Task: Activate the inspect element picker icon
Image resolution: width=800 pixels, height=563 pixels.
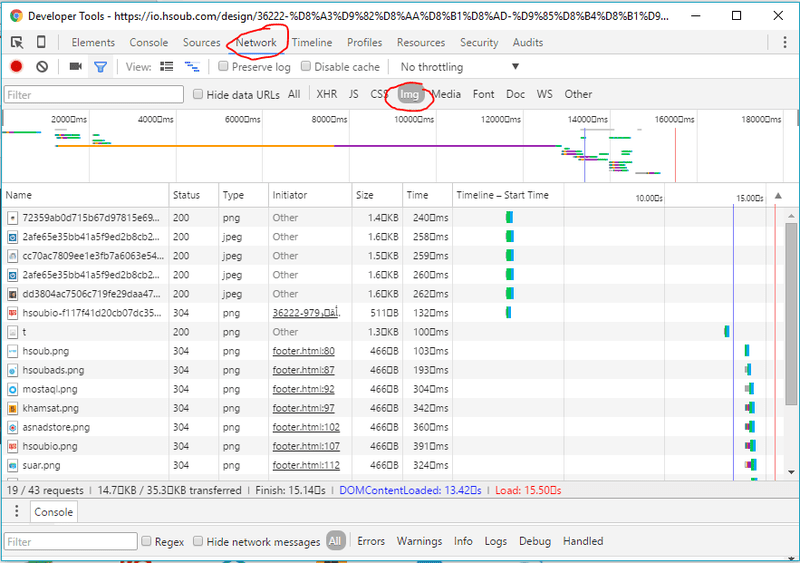Action: pos(17,42)
